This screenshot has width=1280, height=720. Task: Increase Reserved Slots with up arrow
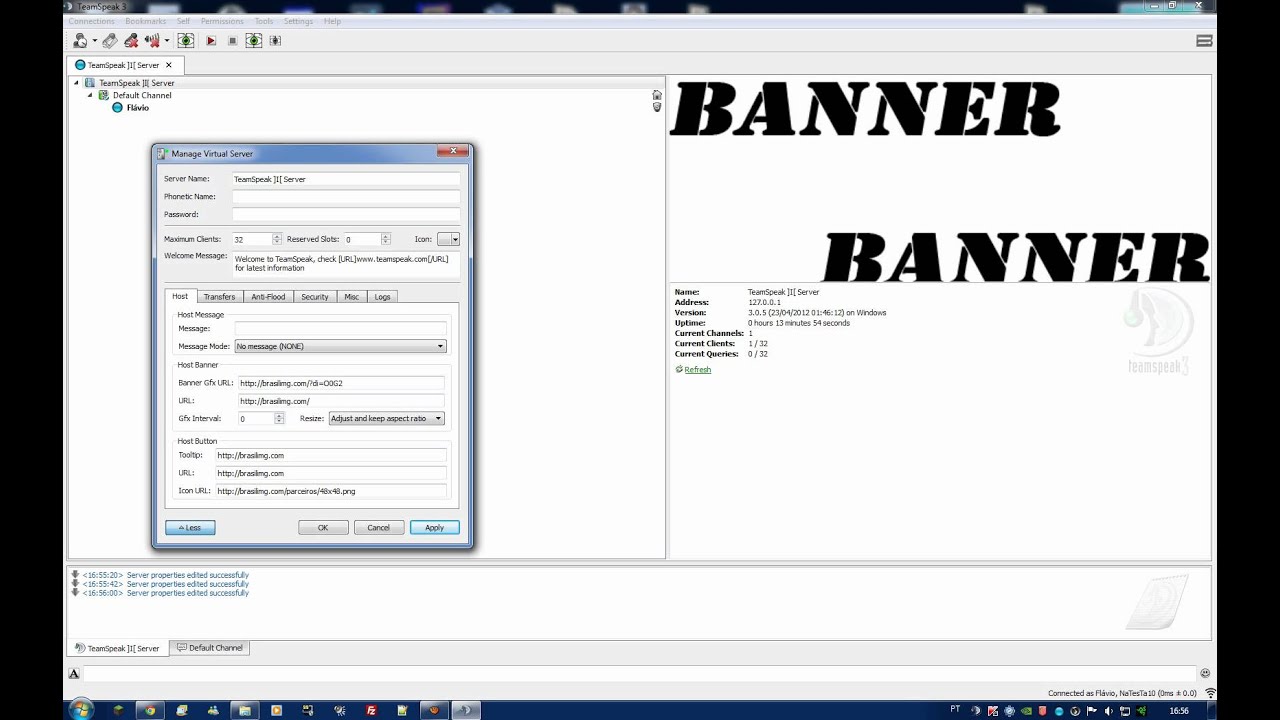(x=385, y=236)
